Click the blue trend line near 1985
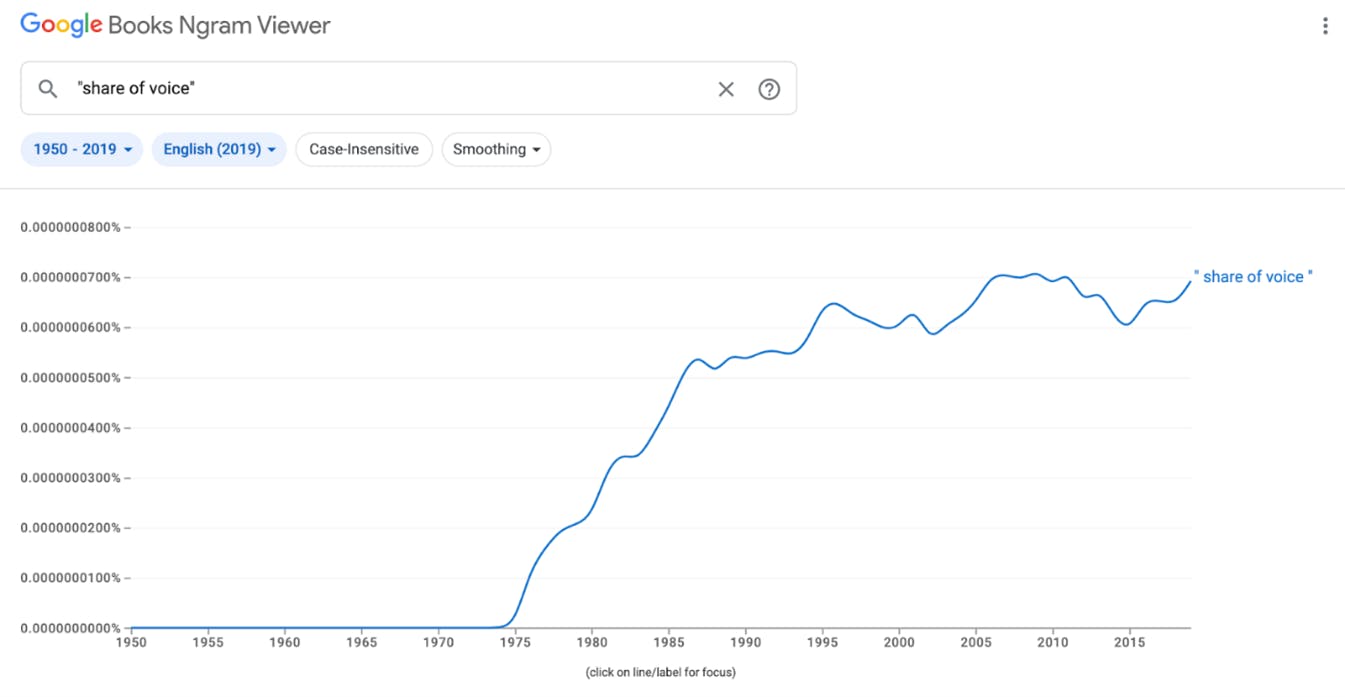 668,408
